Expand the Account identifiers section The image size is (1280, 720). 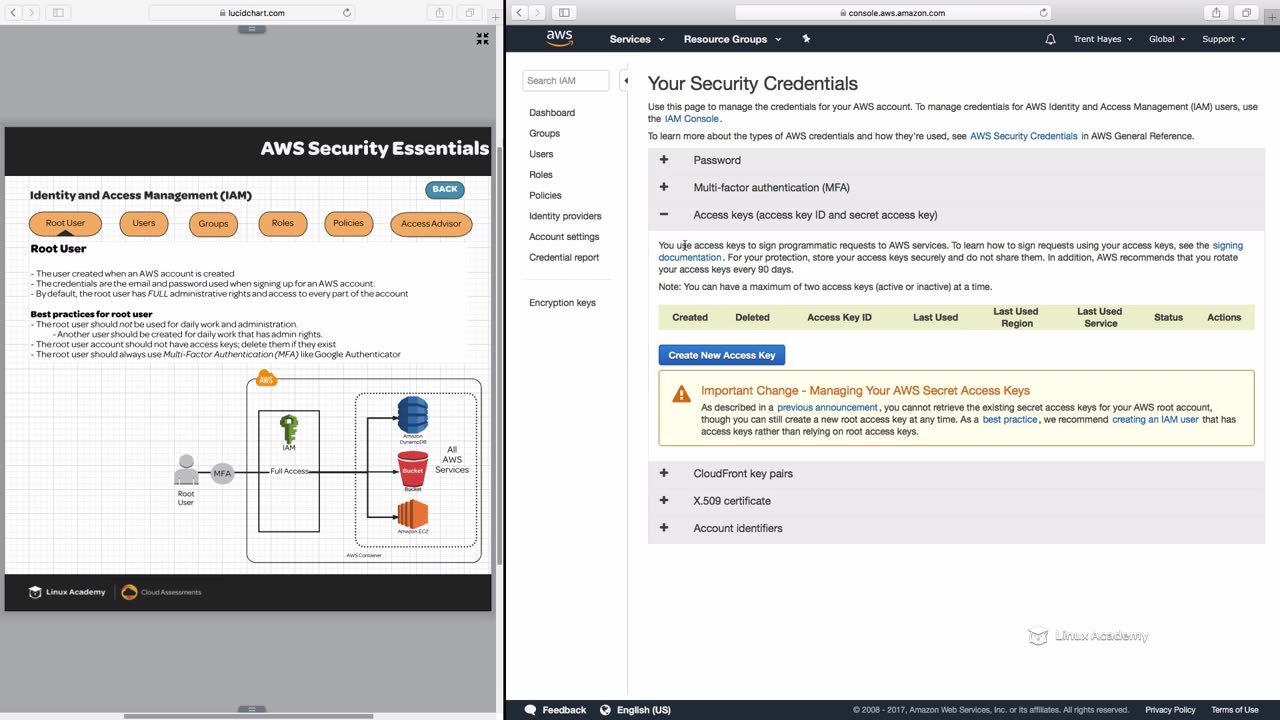(956, 528)
